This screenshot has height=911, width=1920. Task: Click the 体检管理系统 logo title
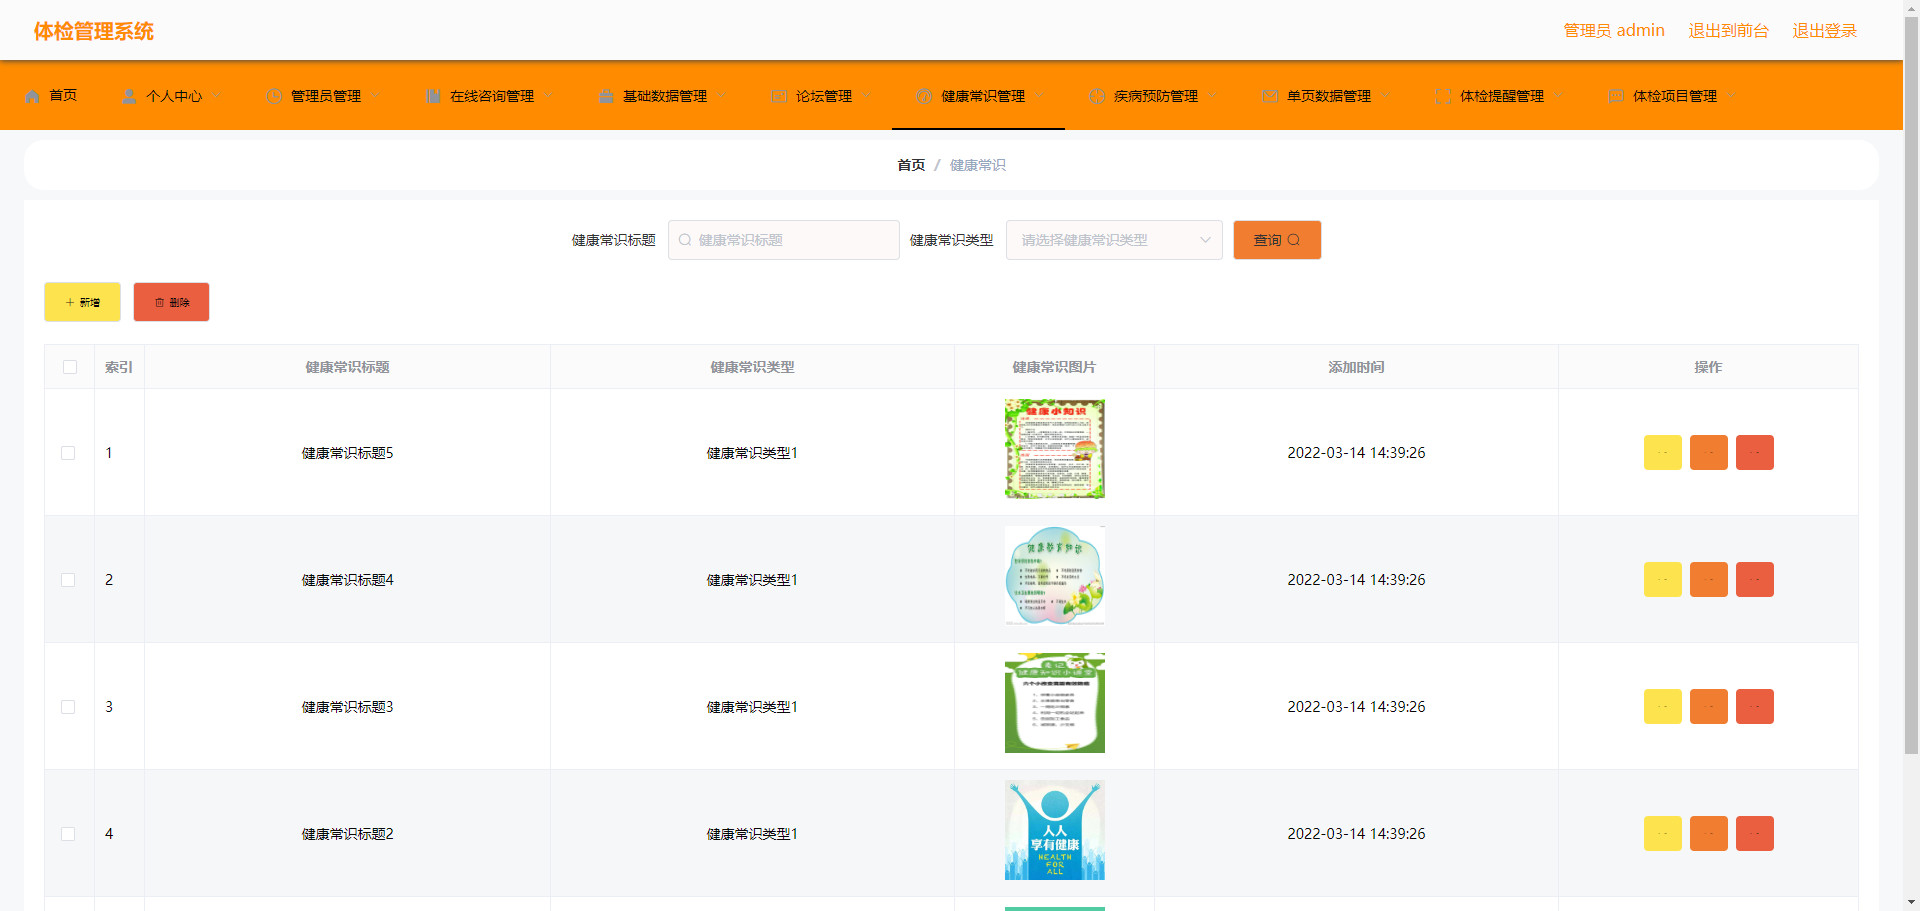[94, 31]
